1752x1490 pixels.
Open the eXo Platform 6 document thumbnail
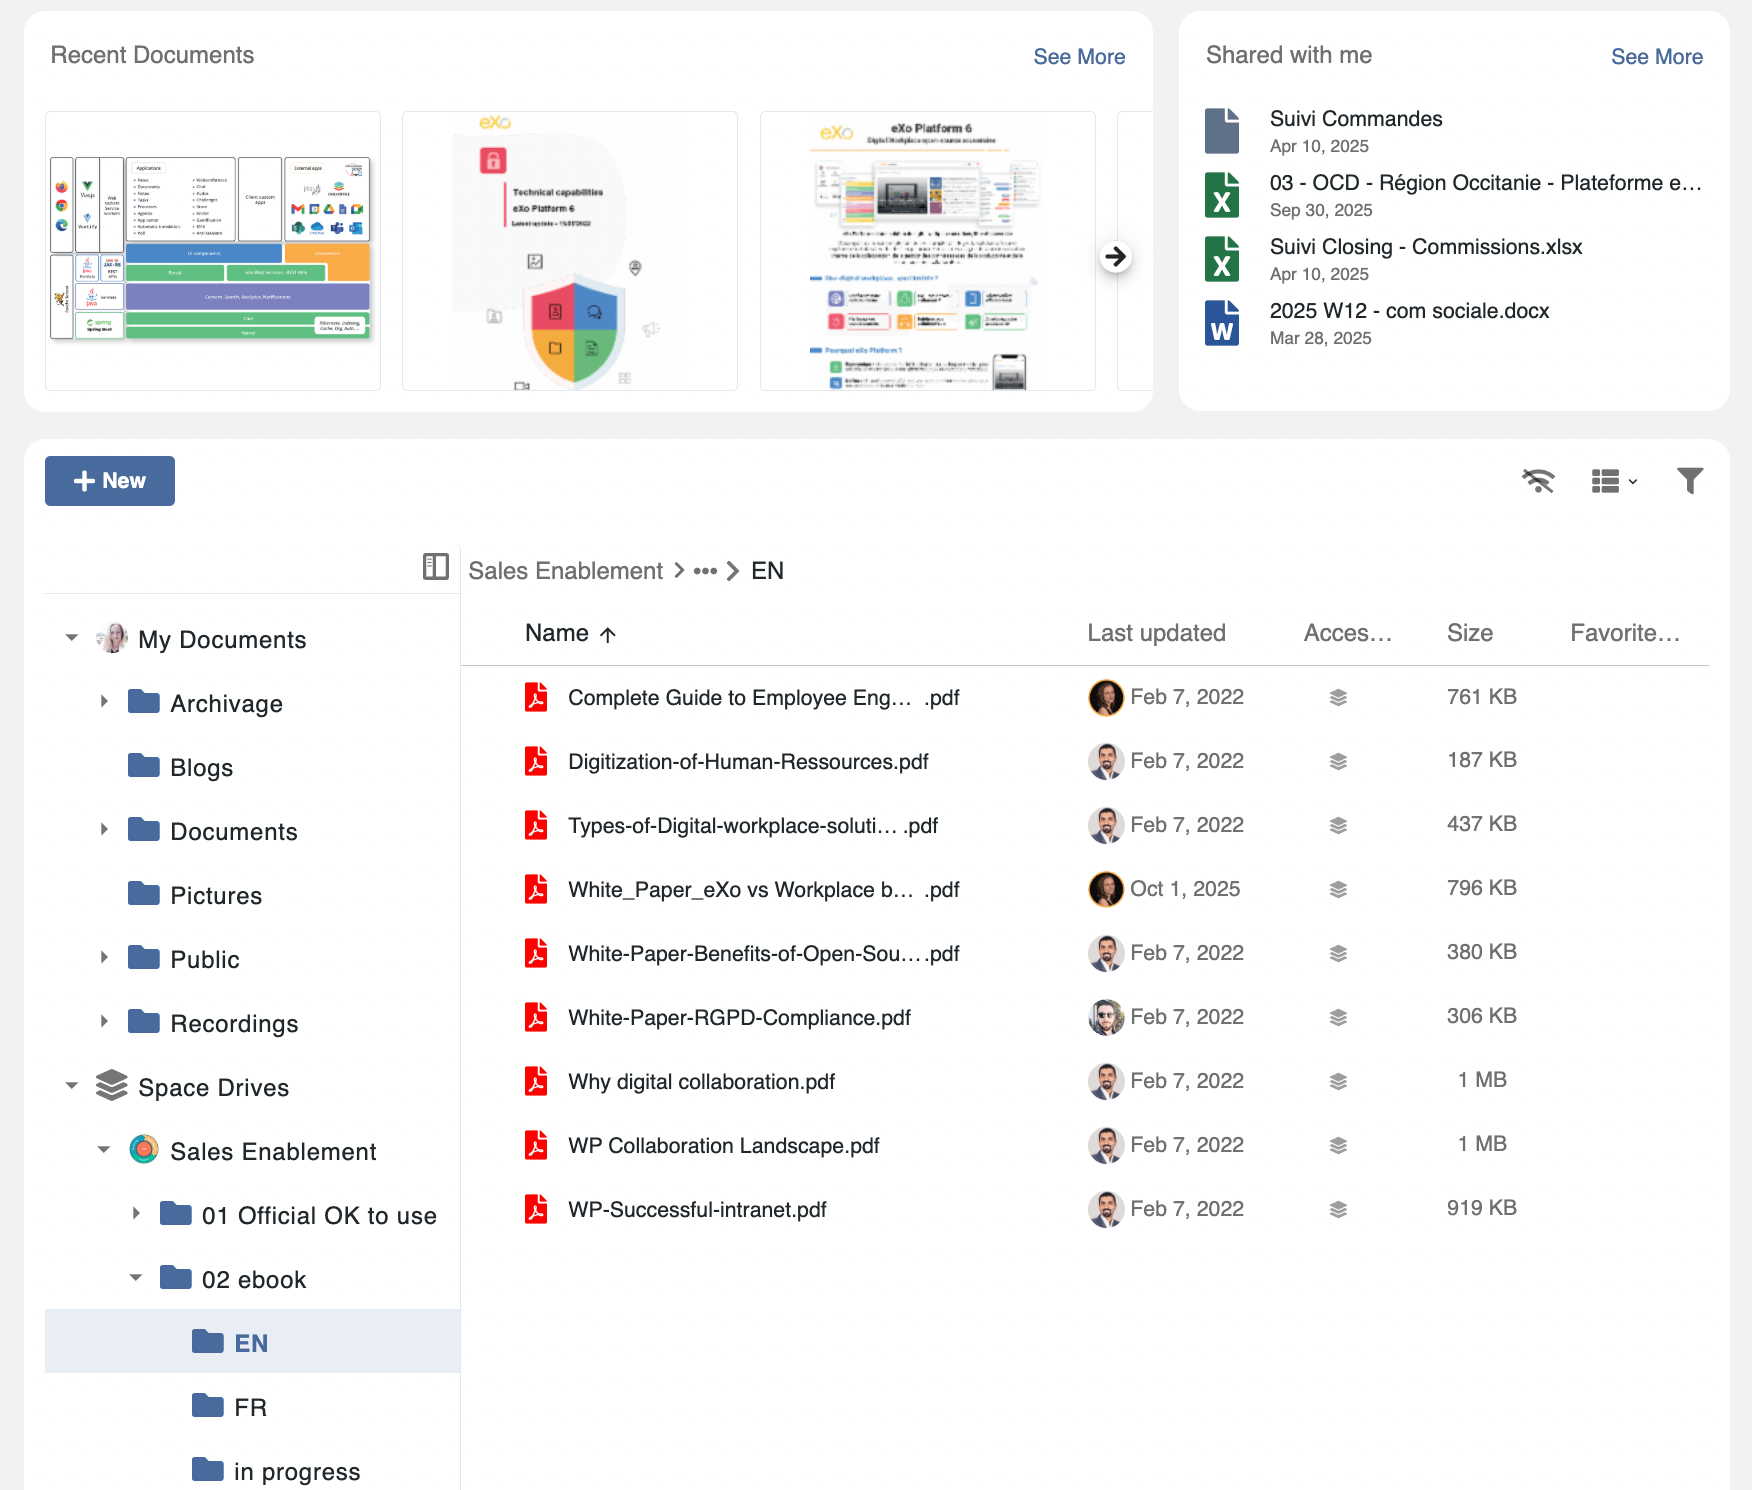click(x=927, y=251)
